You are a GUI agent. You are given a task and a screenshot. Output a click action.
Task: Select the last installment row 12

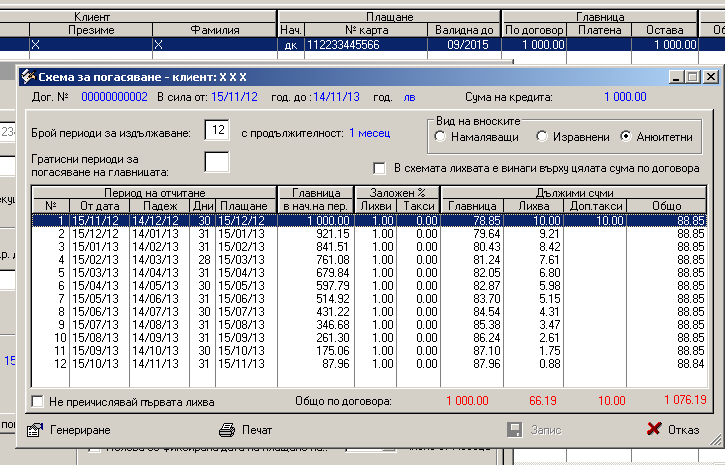[369, 364]
